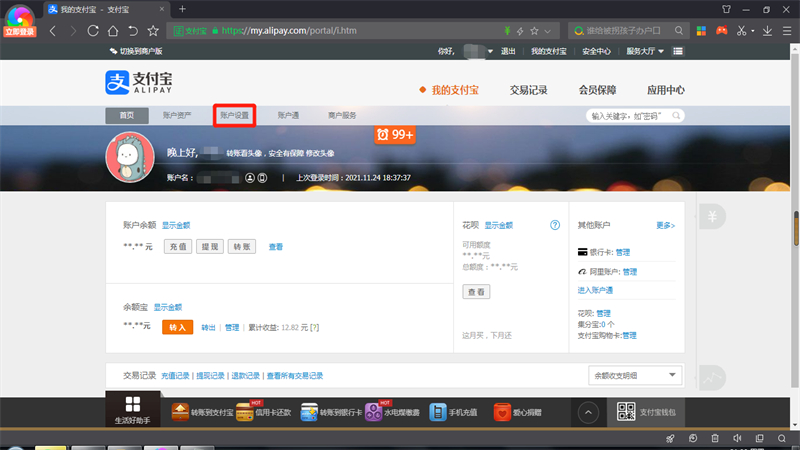Click the undo/restore closed tab icon
800x450 pixels.
tap(133, 31)
